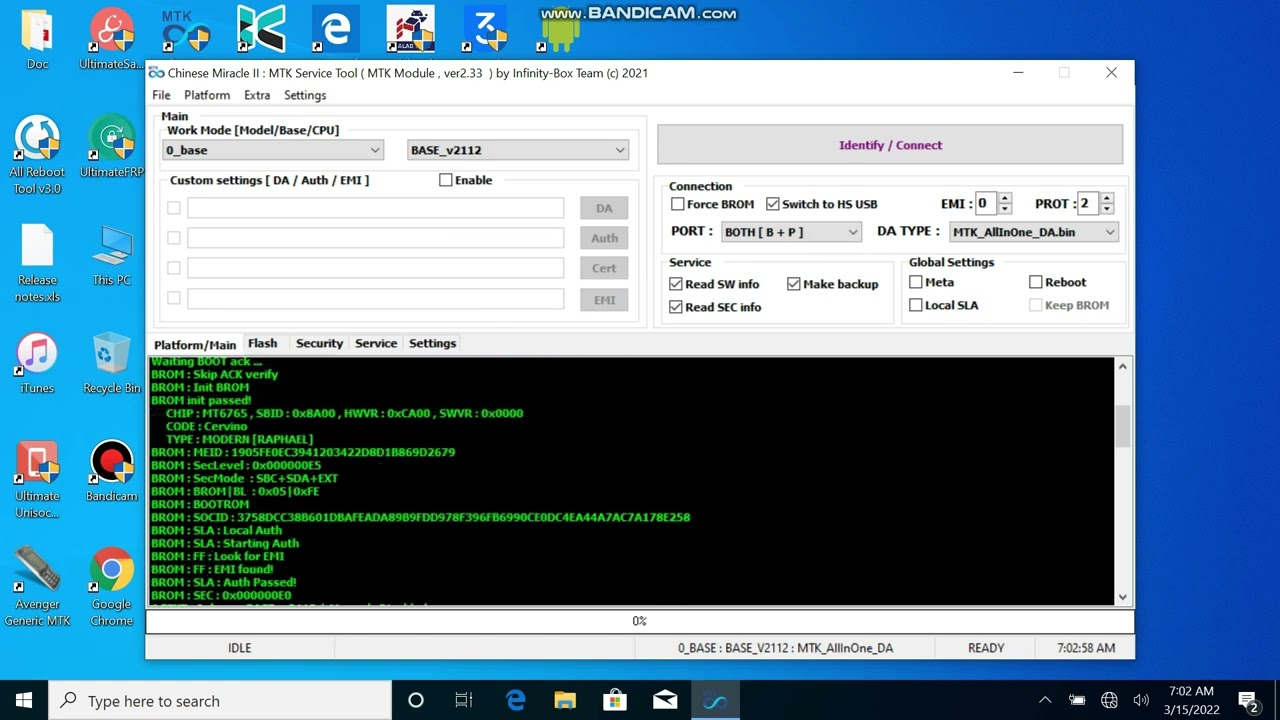
Task: Open the Recycle Bin
Action: point(112,363)
